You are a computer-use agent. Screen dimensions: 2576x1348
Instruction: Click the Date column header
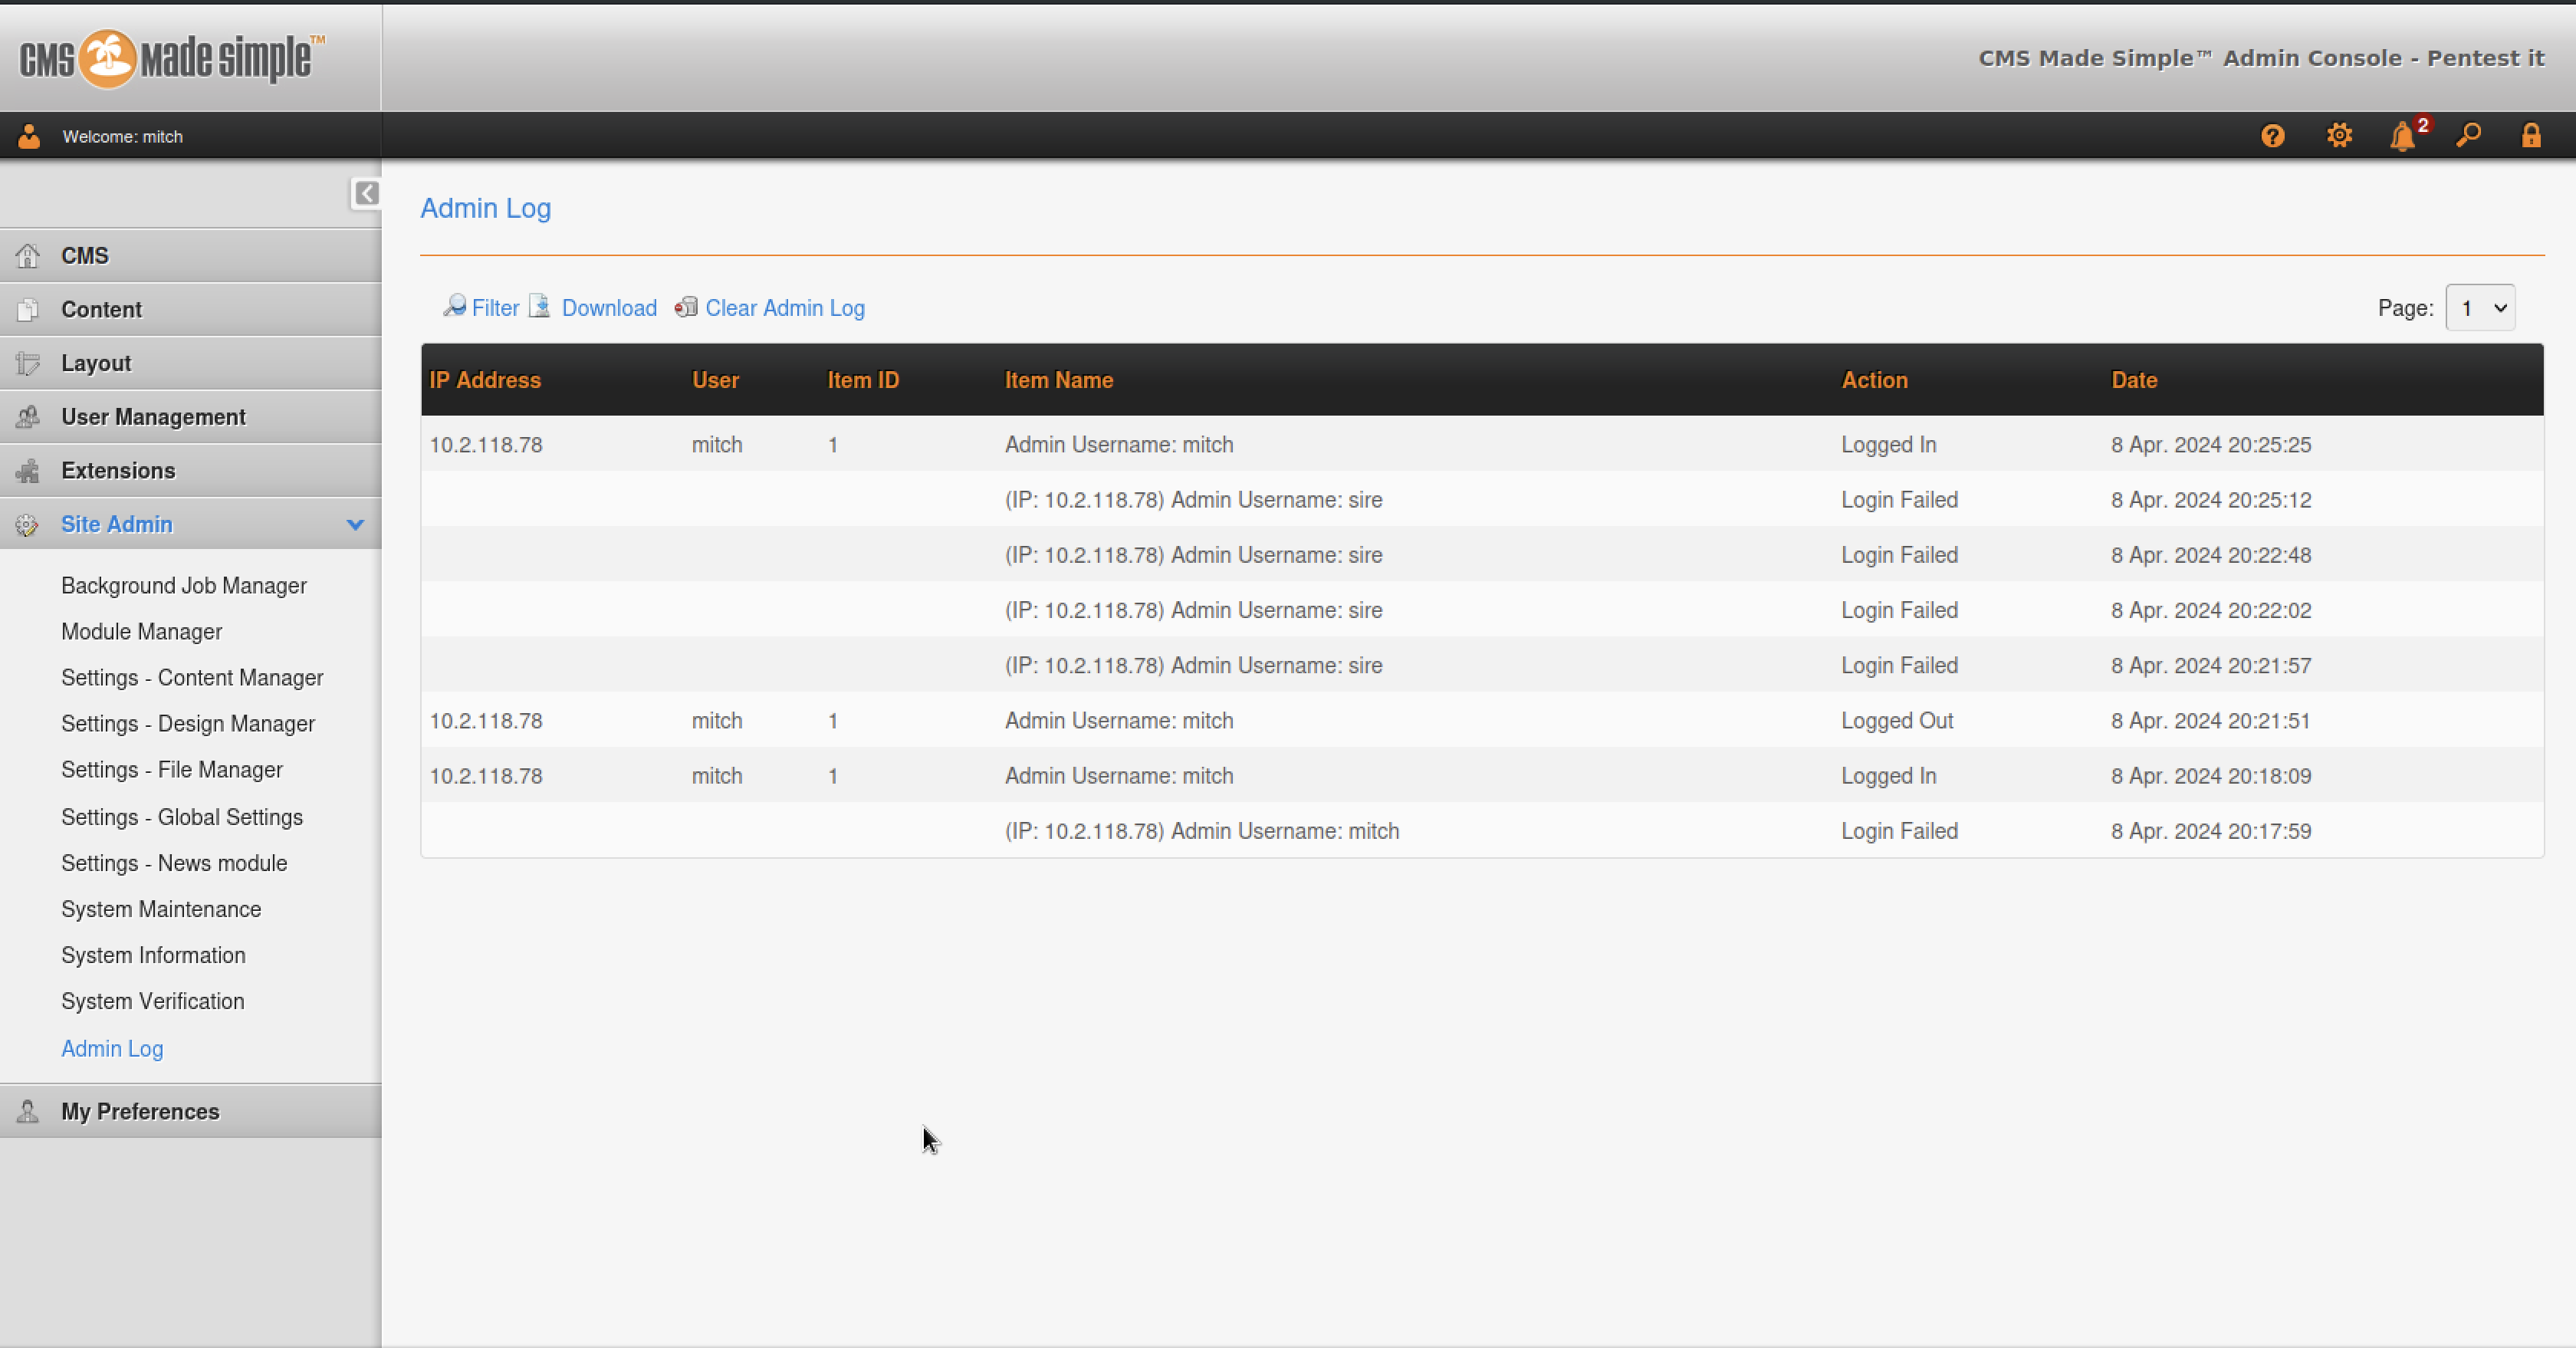coord(2134,380)
